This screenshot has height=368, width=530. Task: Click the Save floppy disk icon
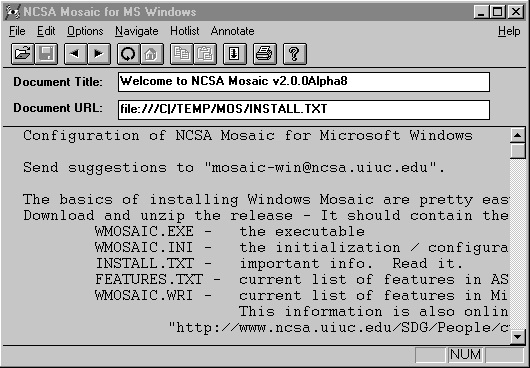[x=46, y=54]
